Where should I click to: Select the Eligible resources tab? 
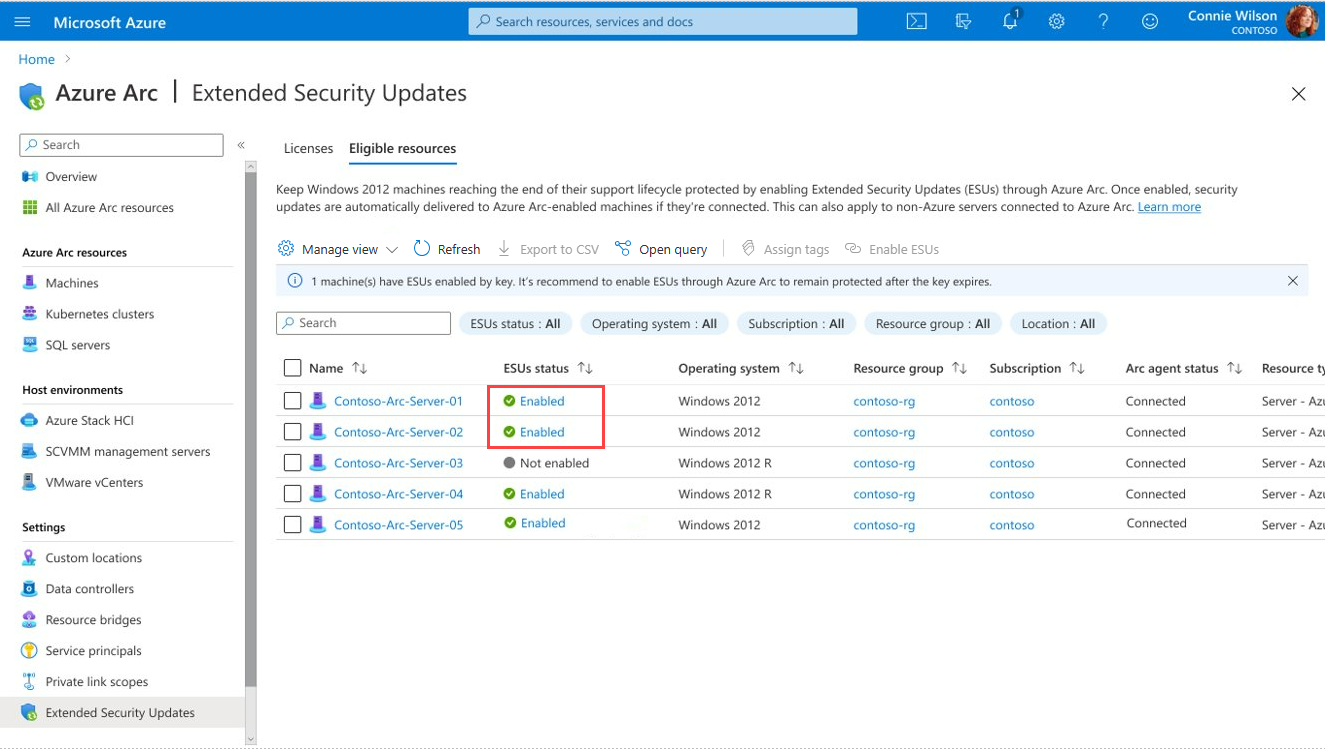coord(402,148)
